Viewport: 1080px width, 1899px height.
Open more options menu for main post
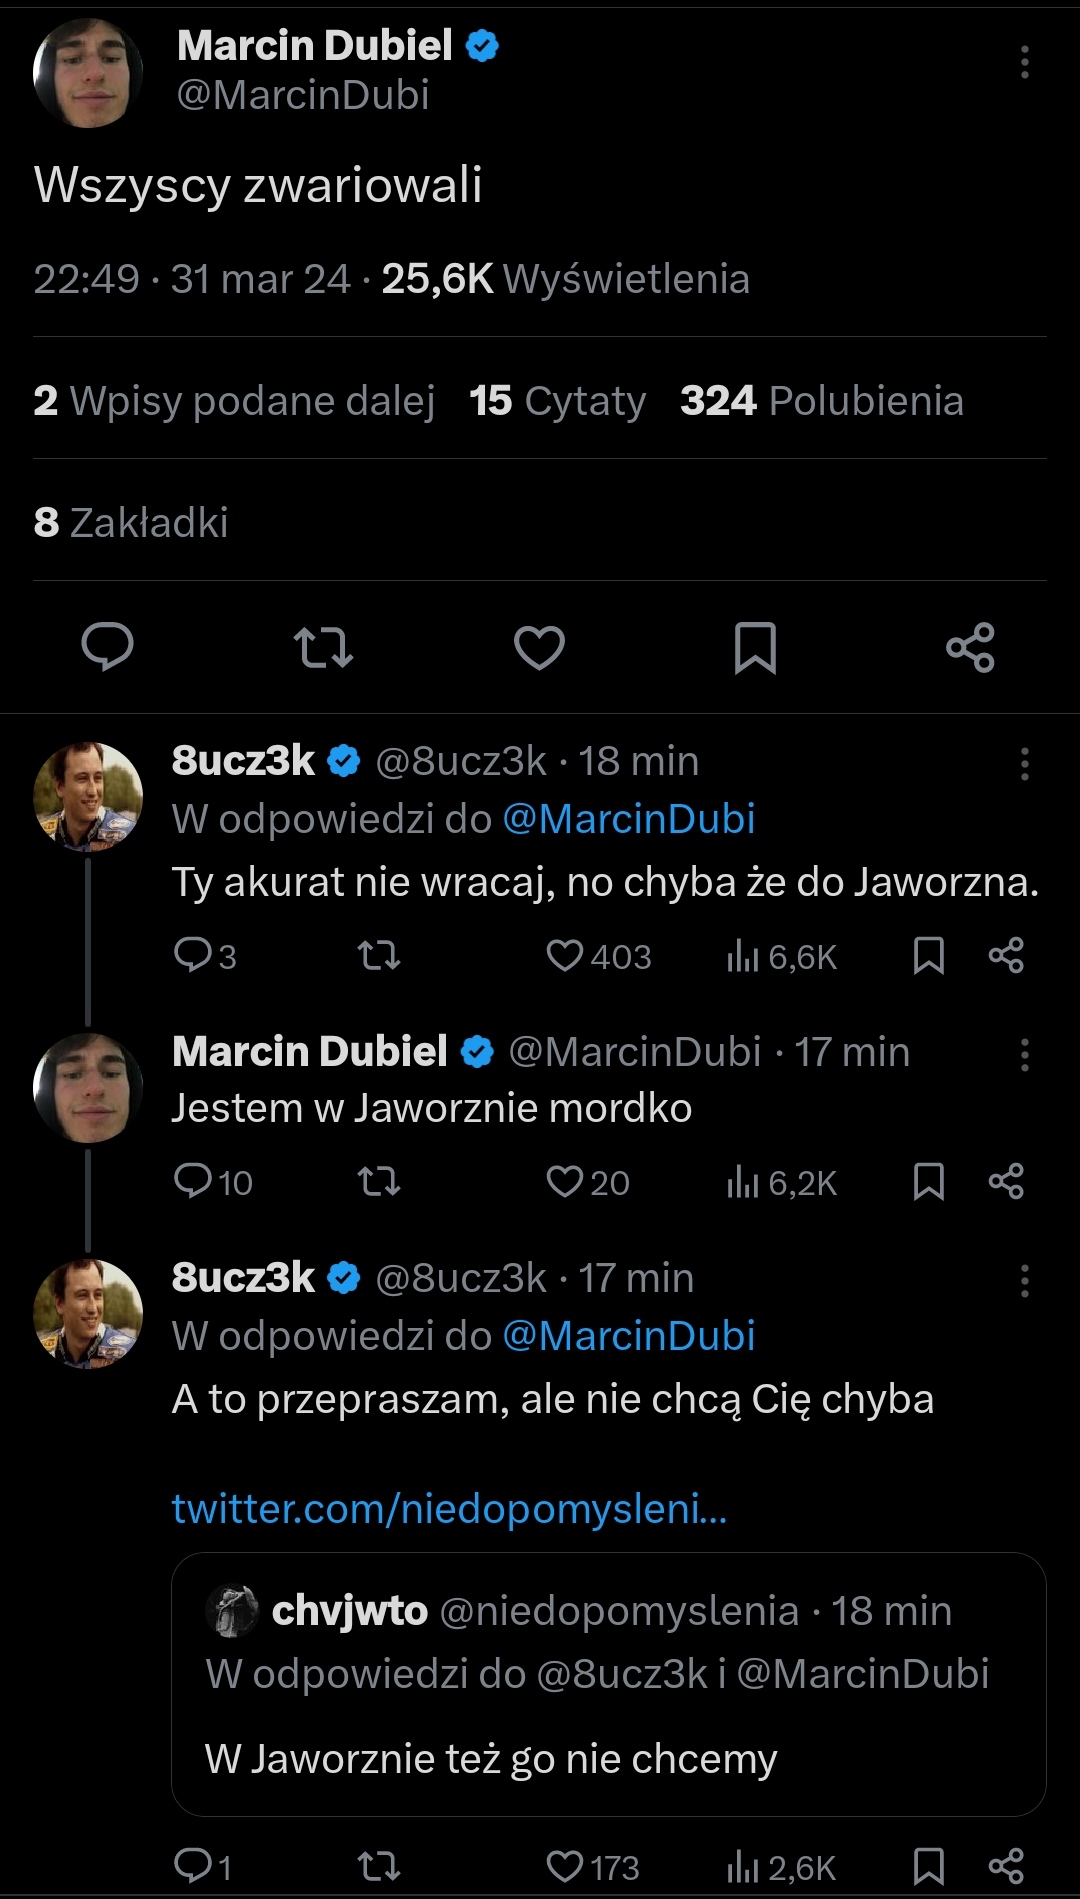[x=1024, y=62]
